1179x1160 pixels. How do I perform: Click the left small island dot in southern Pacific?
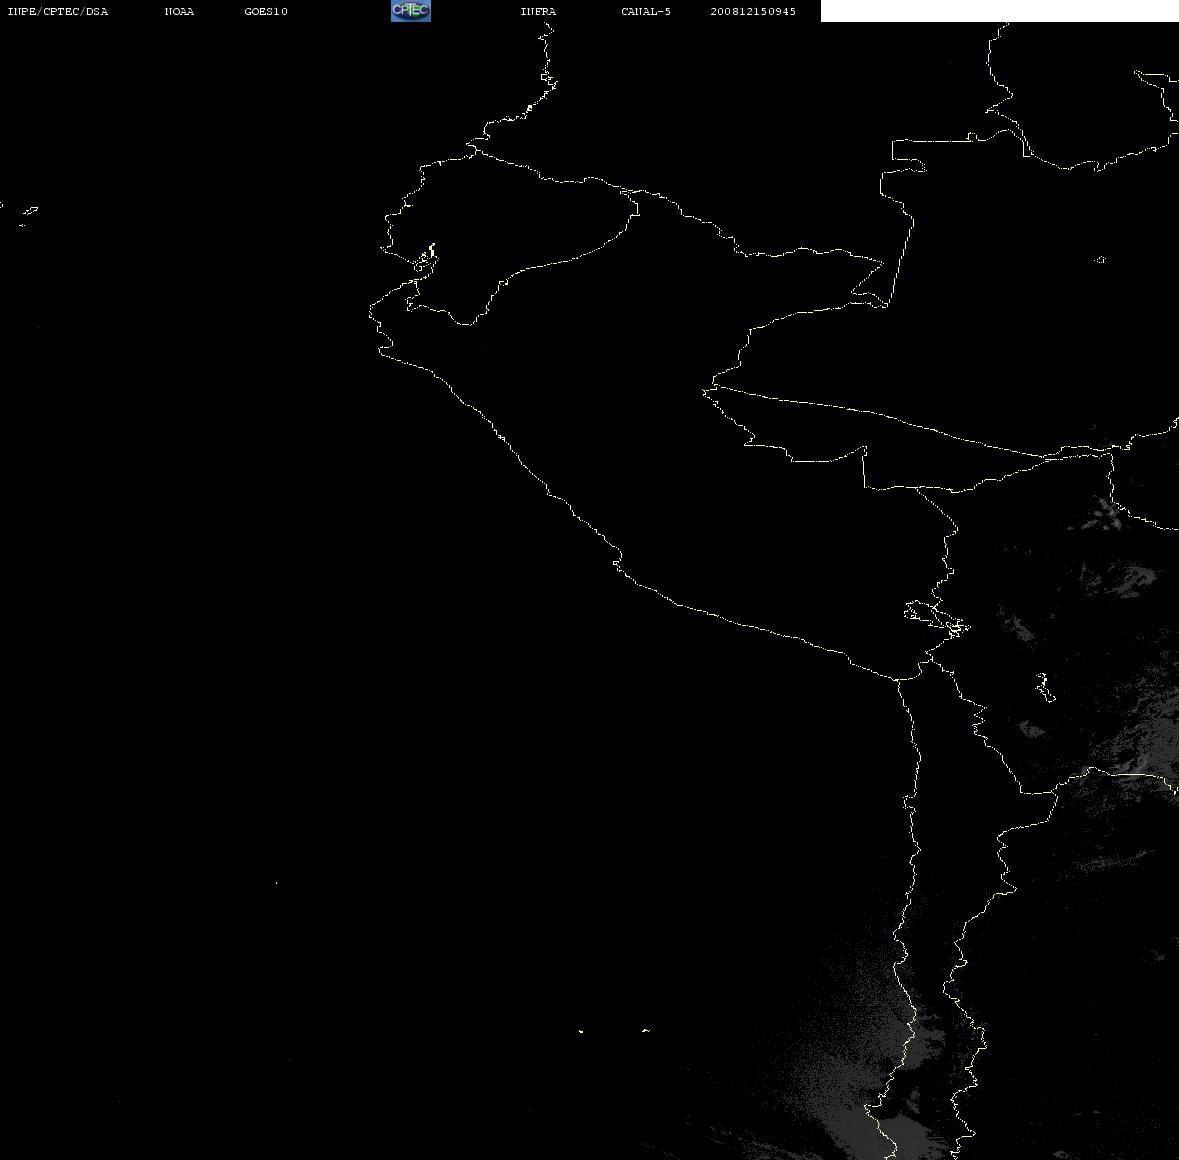click(x=581, y=1031)
